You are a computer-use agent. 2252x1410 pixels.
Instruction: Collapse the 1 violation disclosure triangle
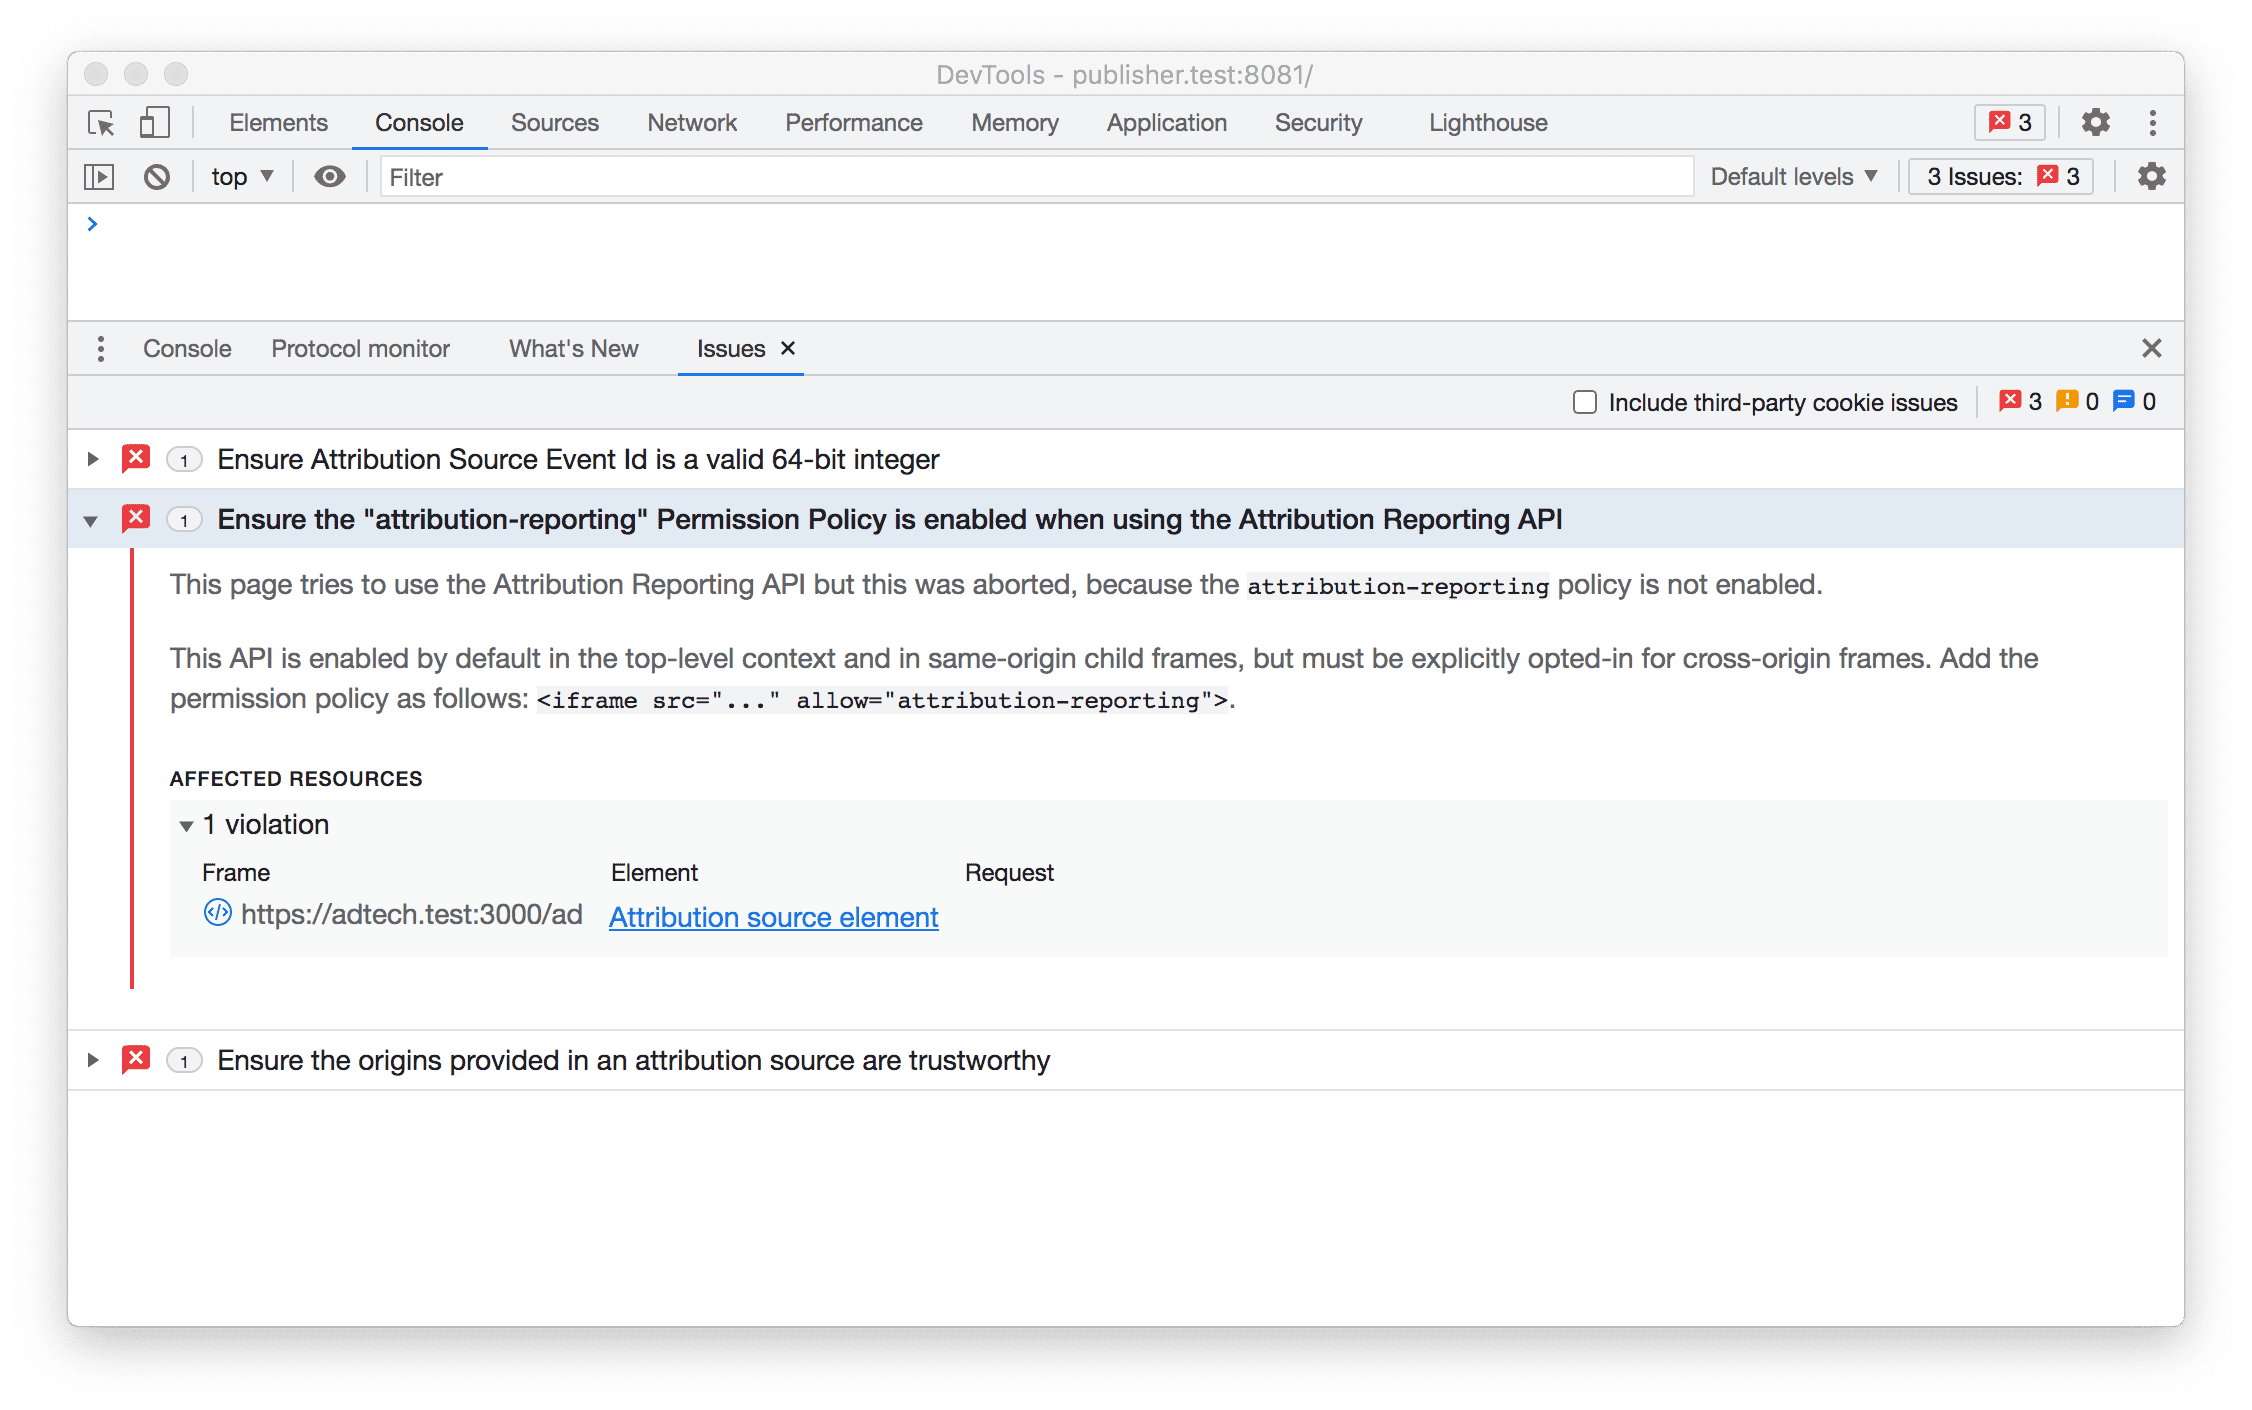pos(185,824)
